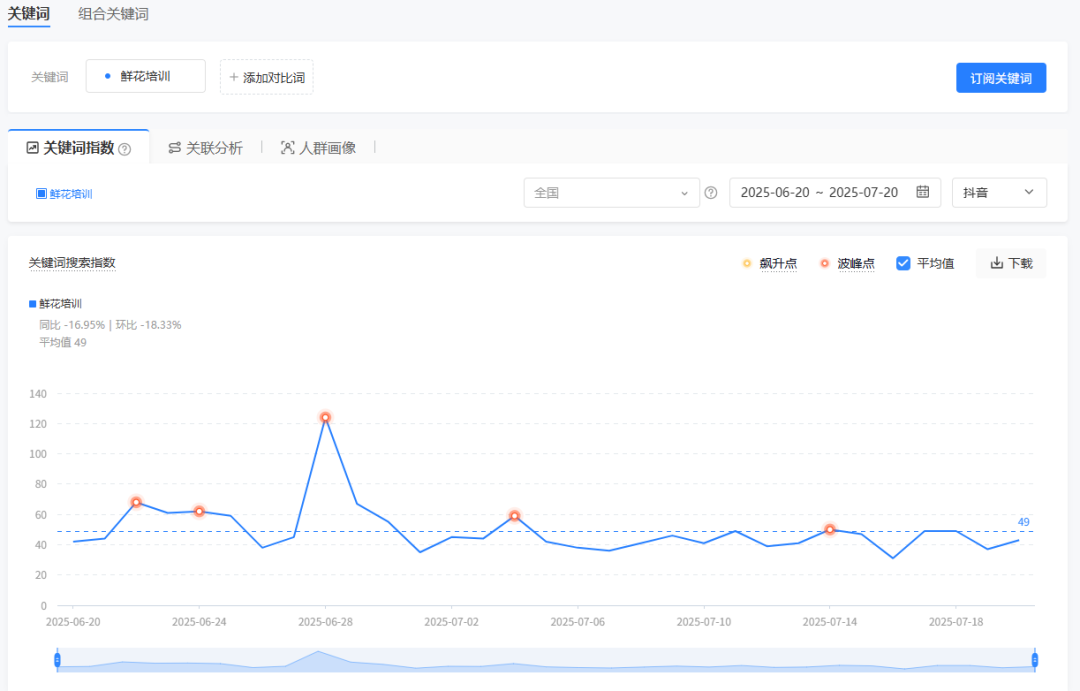Click the 关键词搜索指数 title link
This screenshot has width=1080, height=691.
coord(72,263)
